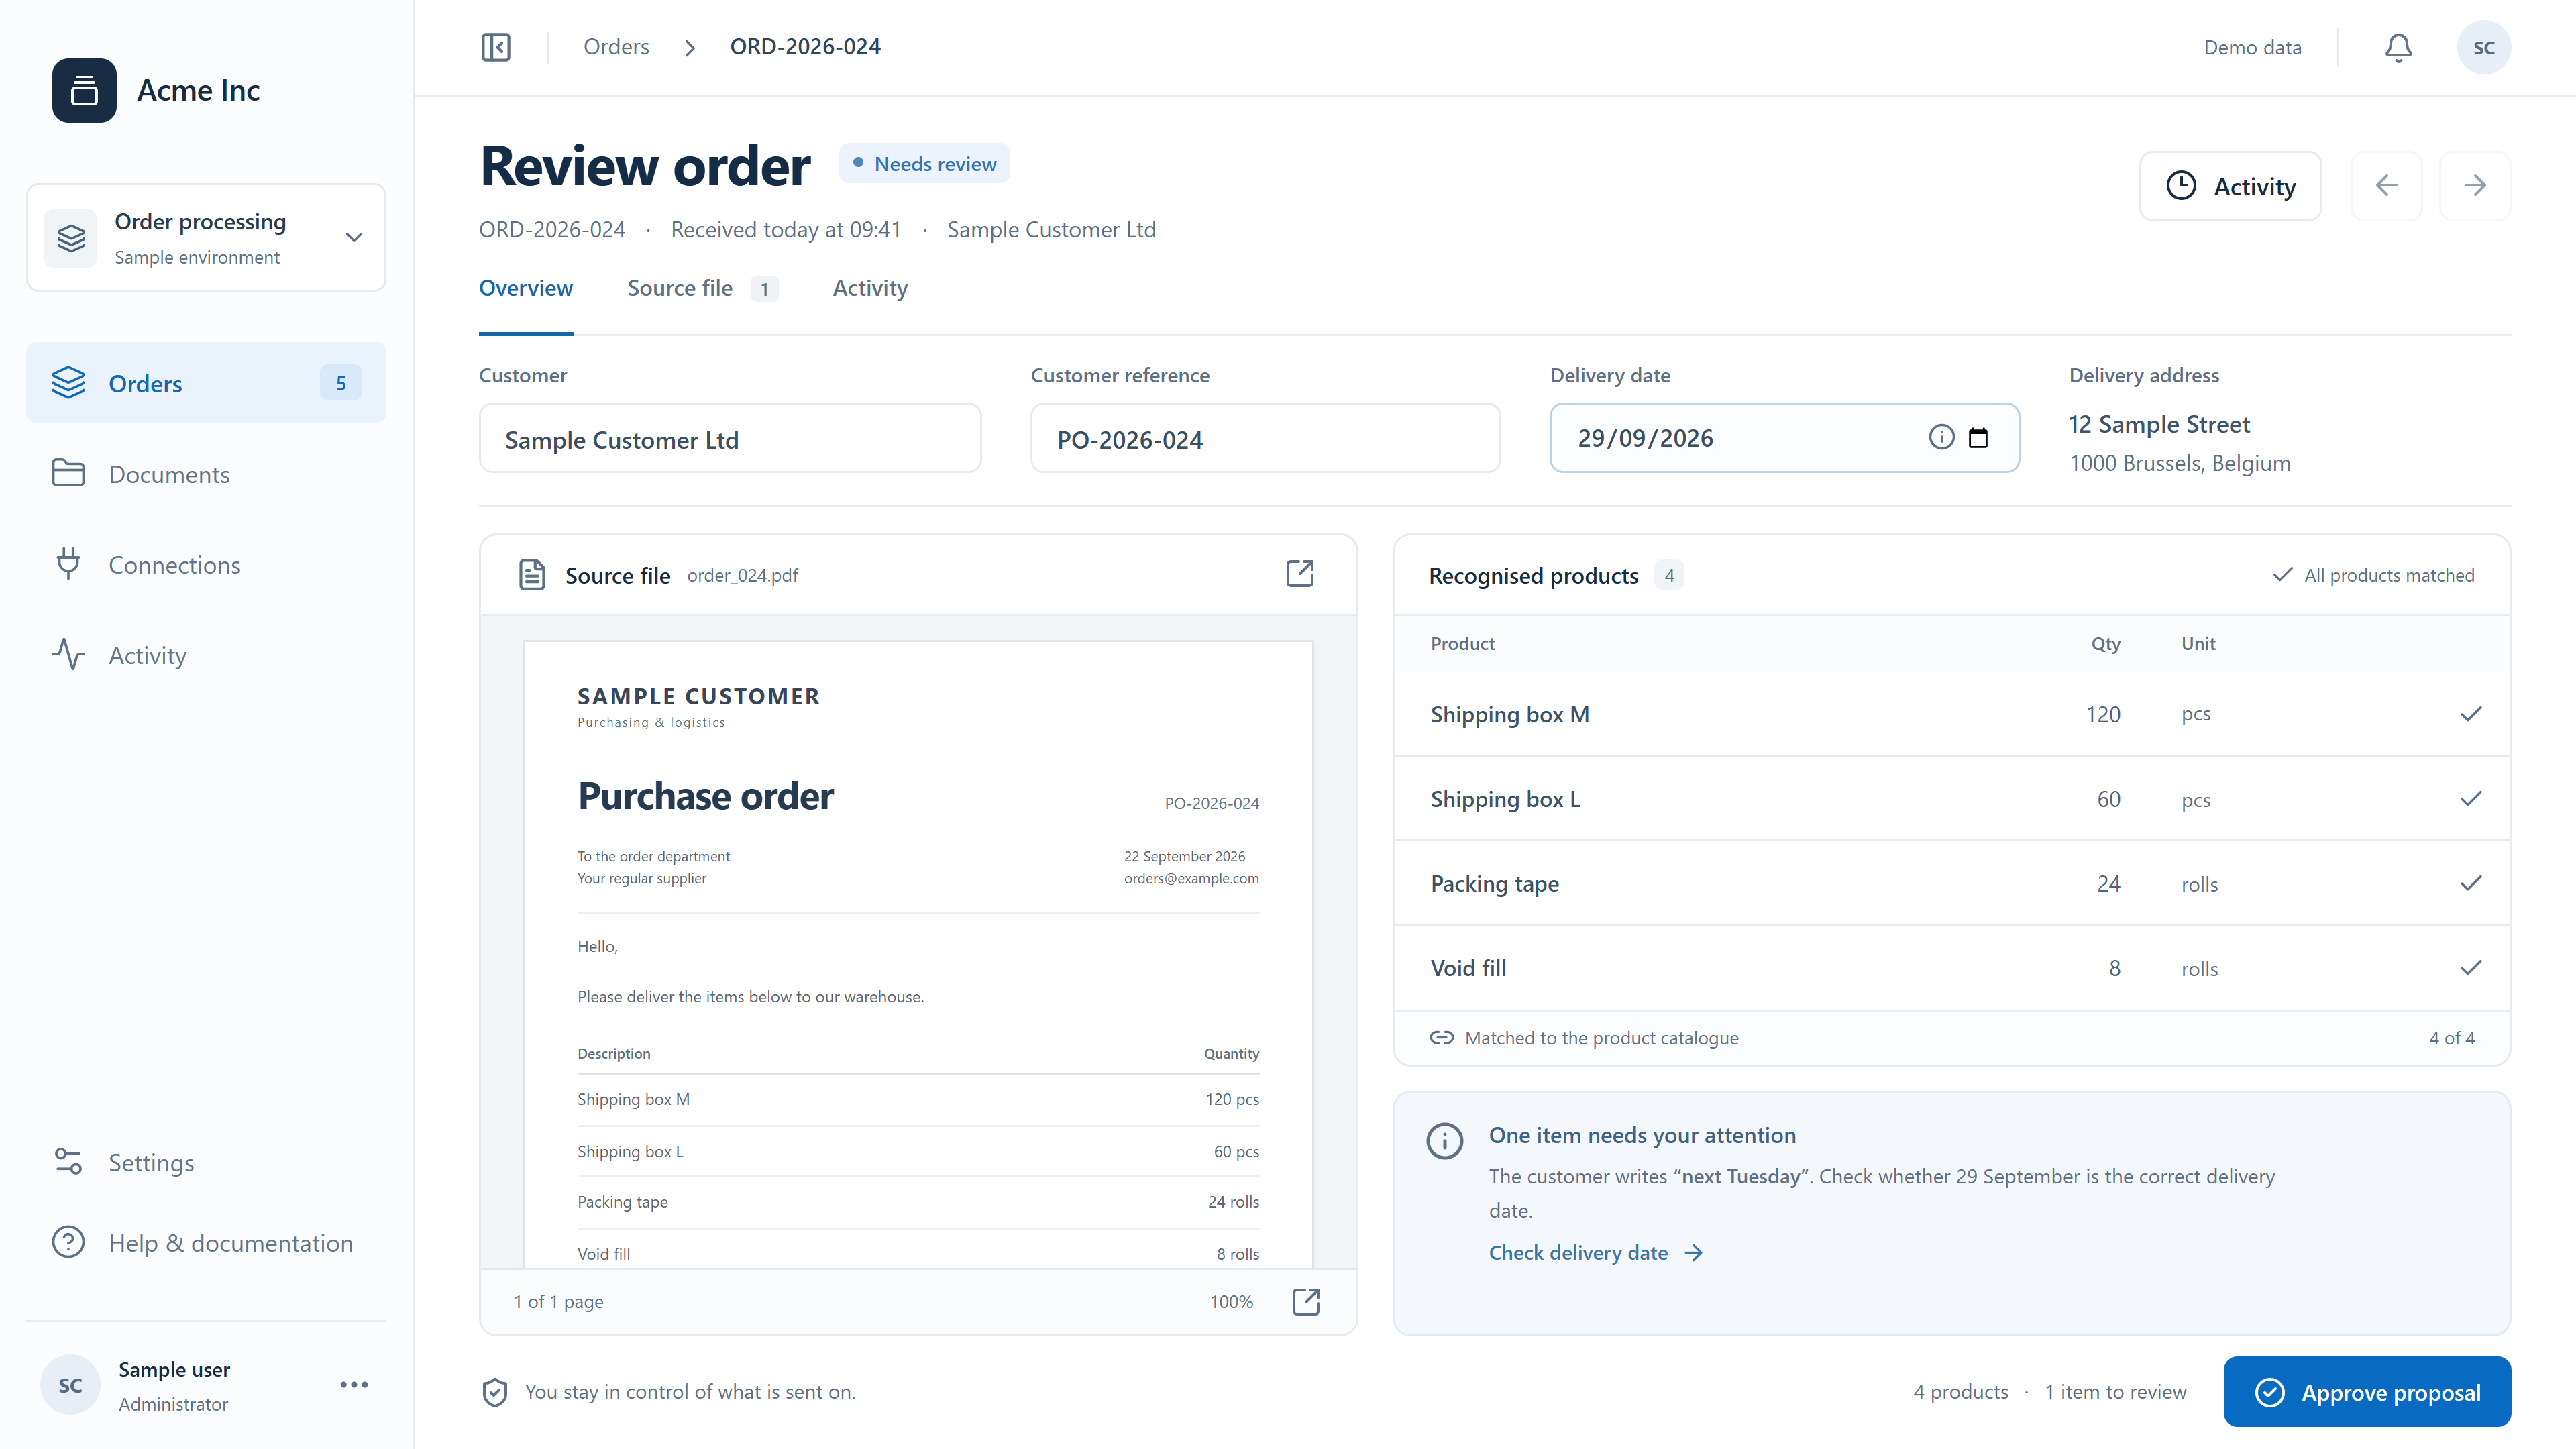Click the All products matched label

pyautogui.click(x=2374, y=575)
